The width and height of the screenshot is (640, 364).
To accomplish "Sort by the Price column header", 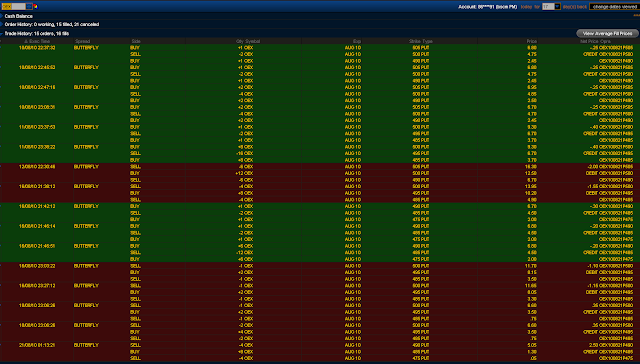I will pos(531,41).
